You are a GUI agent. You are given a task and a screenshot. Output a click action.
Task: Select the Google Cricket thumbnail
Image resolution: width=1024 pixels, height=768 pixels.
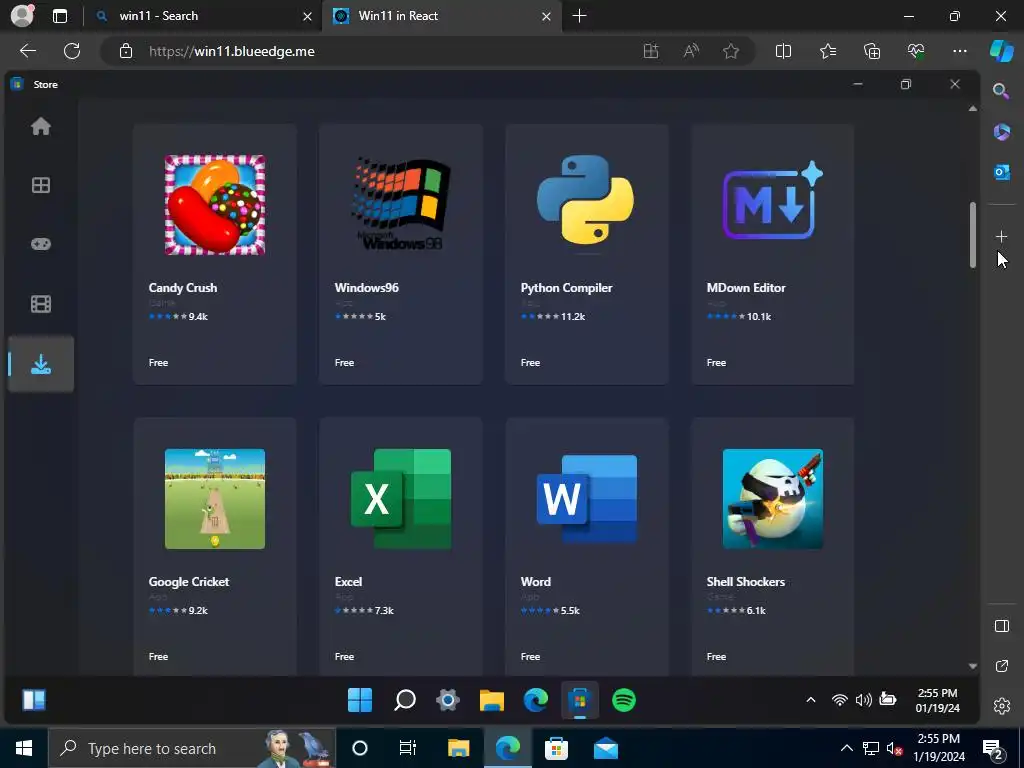tap(215, 499)
